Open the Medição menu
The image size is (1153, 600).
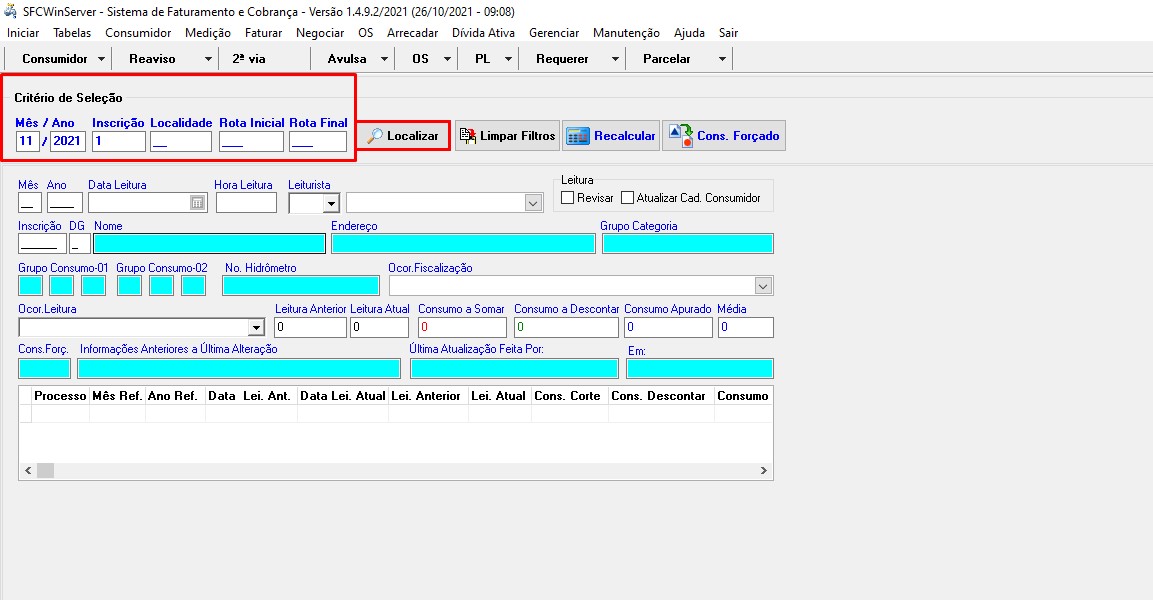point(207,33)
